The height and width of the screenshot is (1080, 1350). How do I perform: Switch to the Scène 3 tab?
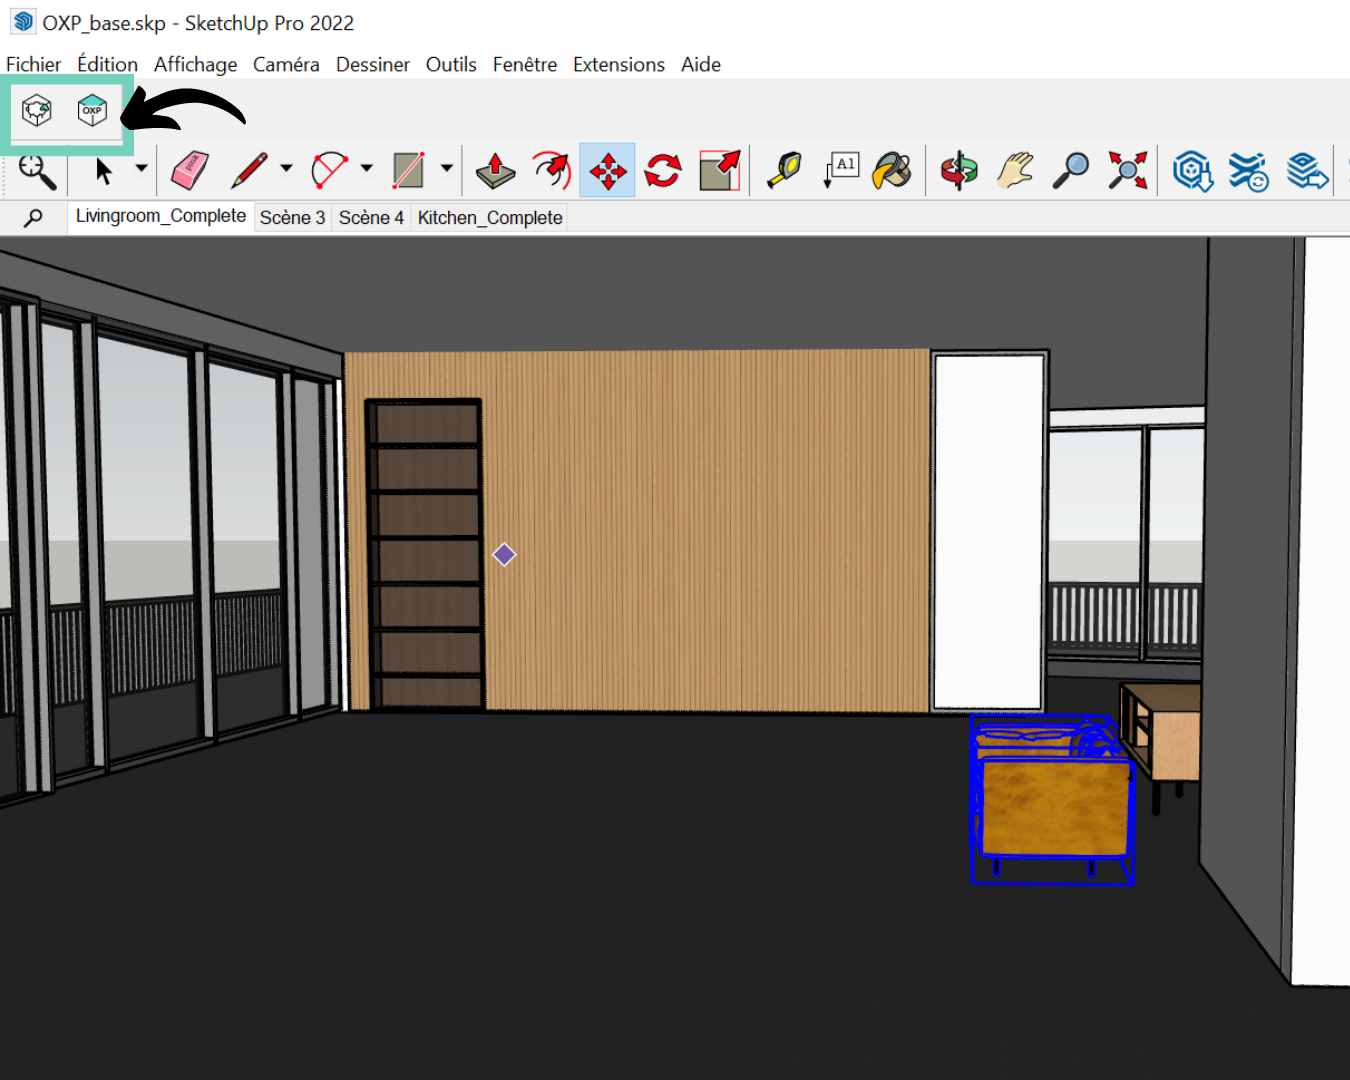pos(292,218)
